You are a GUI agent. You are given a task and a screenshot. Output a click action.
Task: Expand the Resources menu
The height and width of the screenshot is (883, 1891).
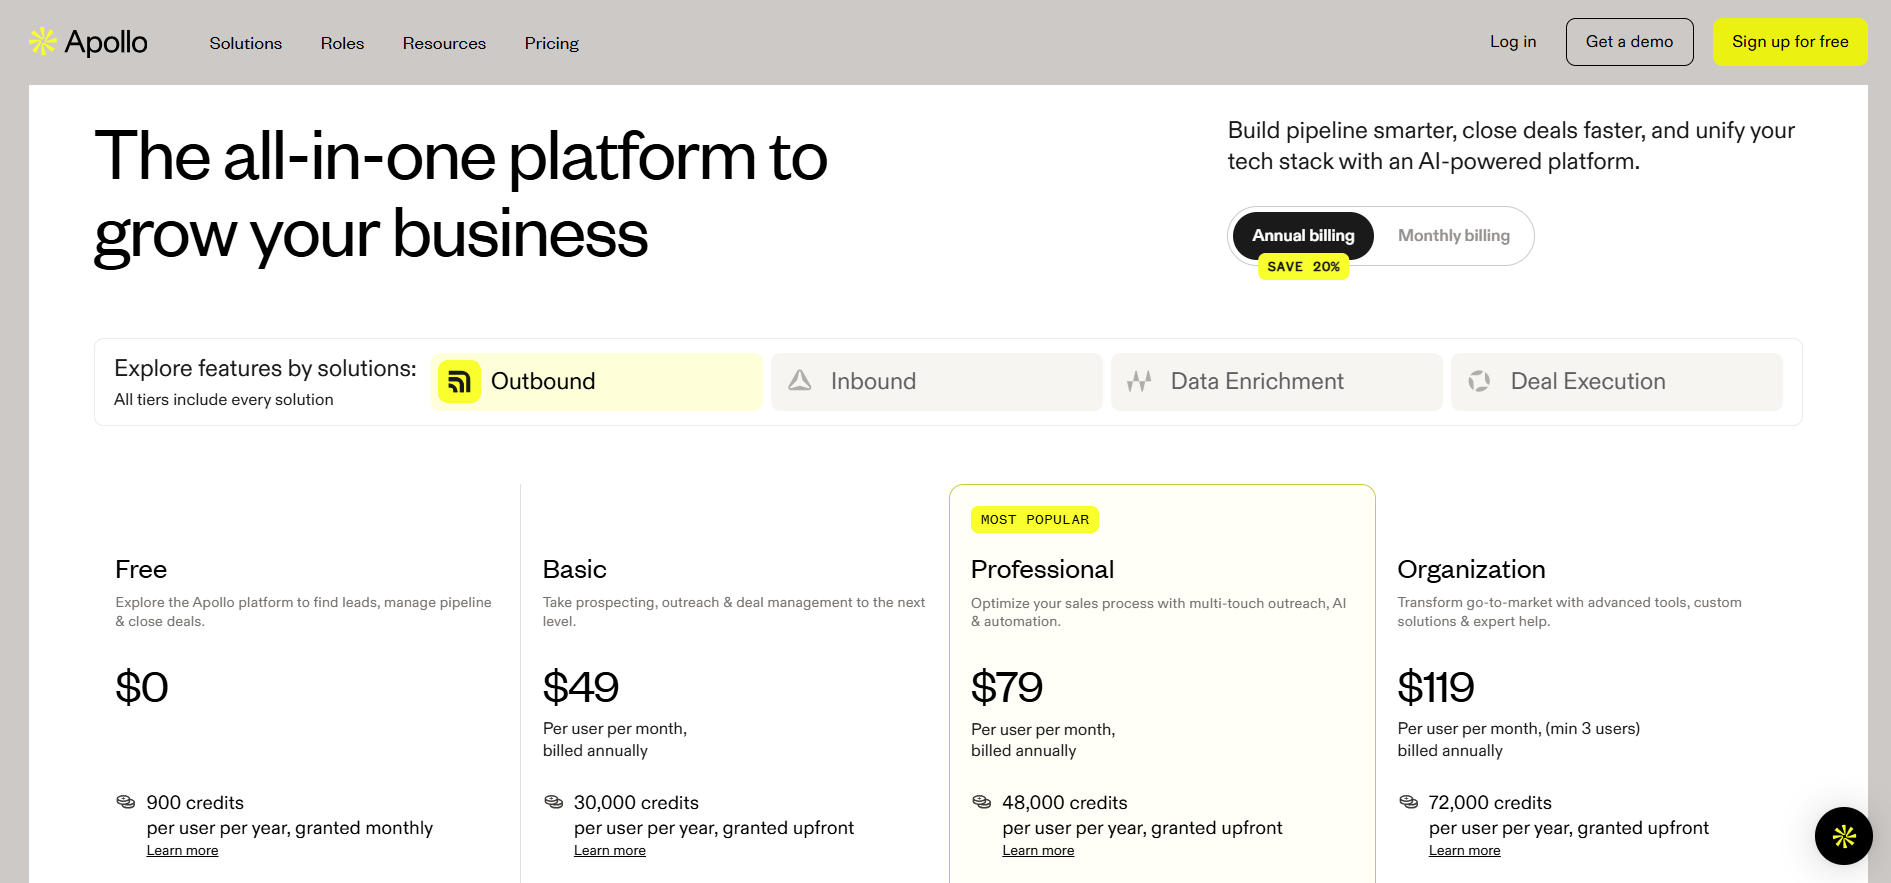444,43
